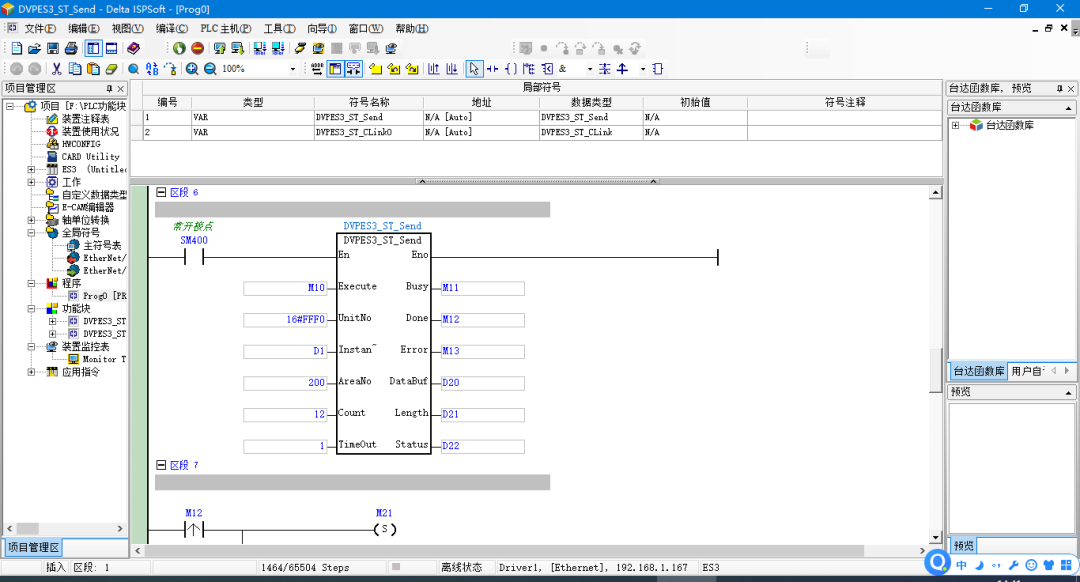Open the 文件(F) menu
Image resolution: width=1080 pixels, height=582 pixels.
(x=40, y=29)
